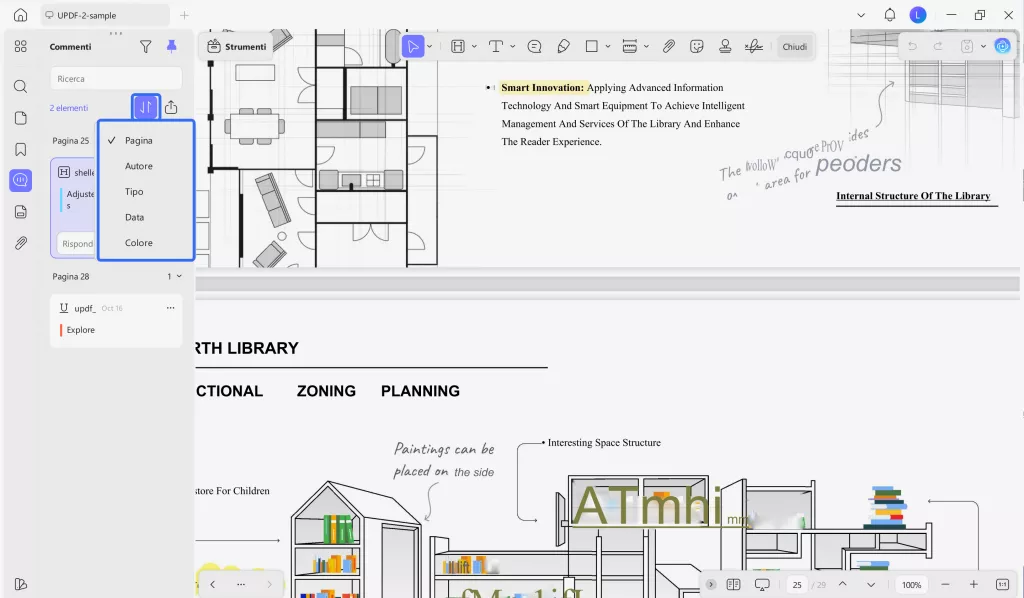This screenshot has width=1024, height=598.
Task: Open the stamp tool
Action: point(725,46)
